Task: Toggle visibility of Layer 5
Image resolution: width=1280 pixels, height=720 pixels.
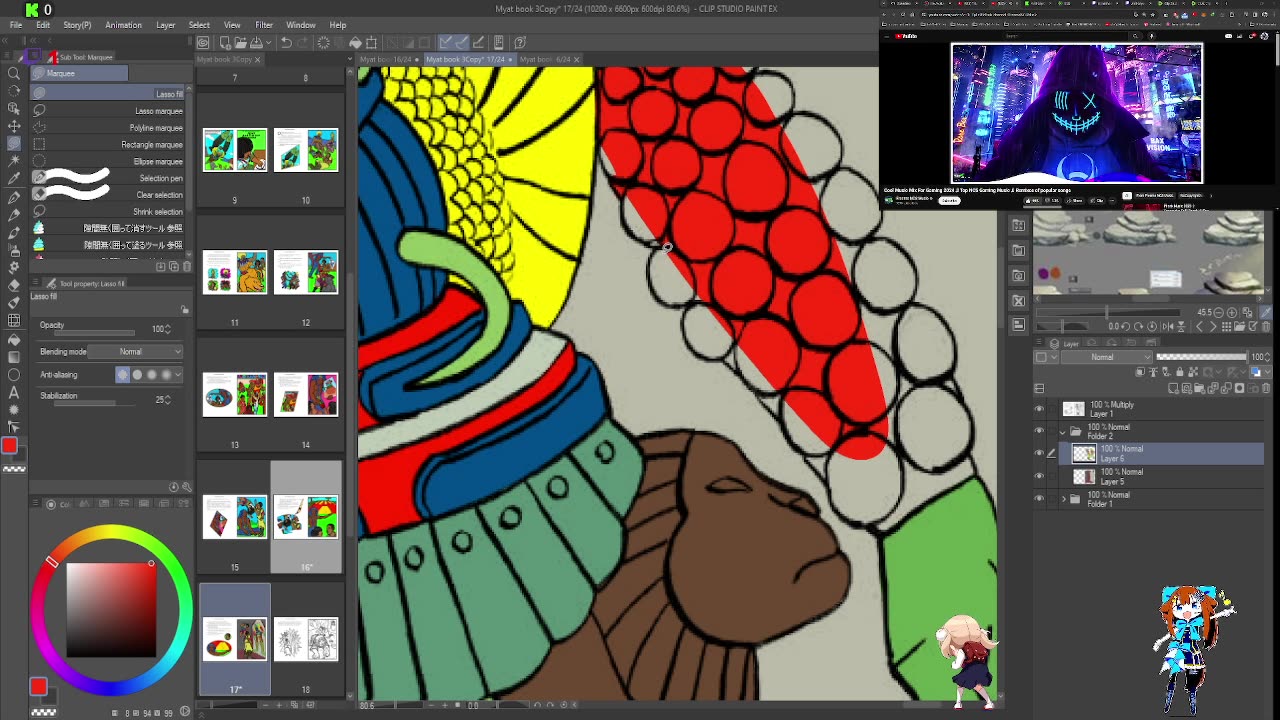Action: pyautogui.click(x=1039, y=476)
